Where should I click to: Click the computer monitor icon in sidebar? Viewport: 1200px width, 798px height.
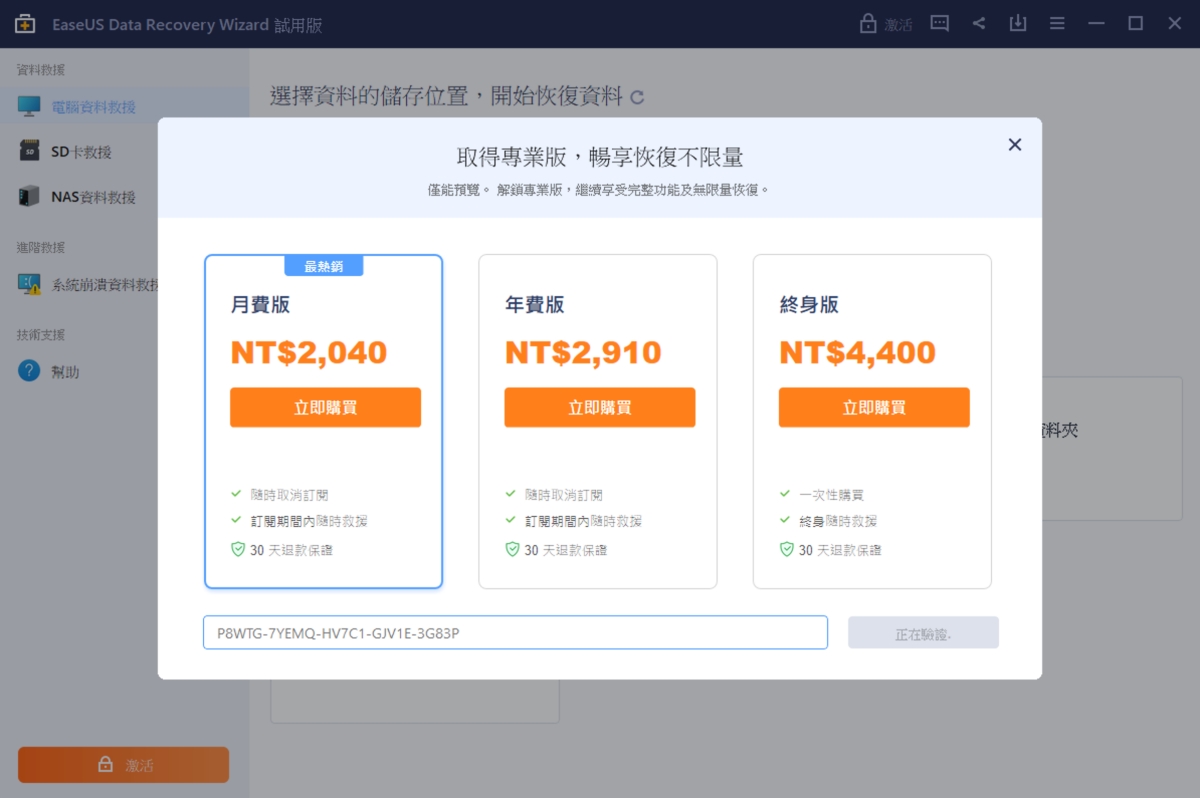29,106
